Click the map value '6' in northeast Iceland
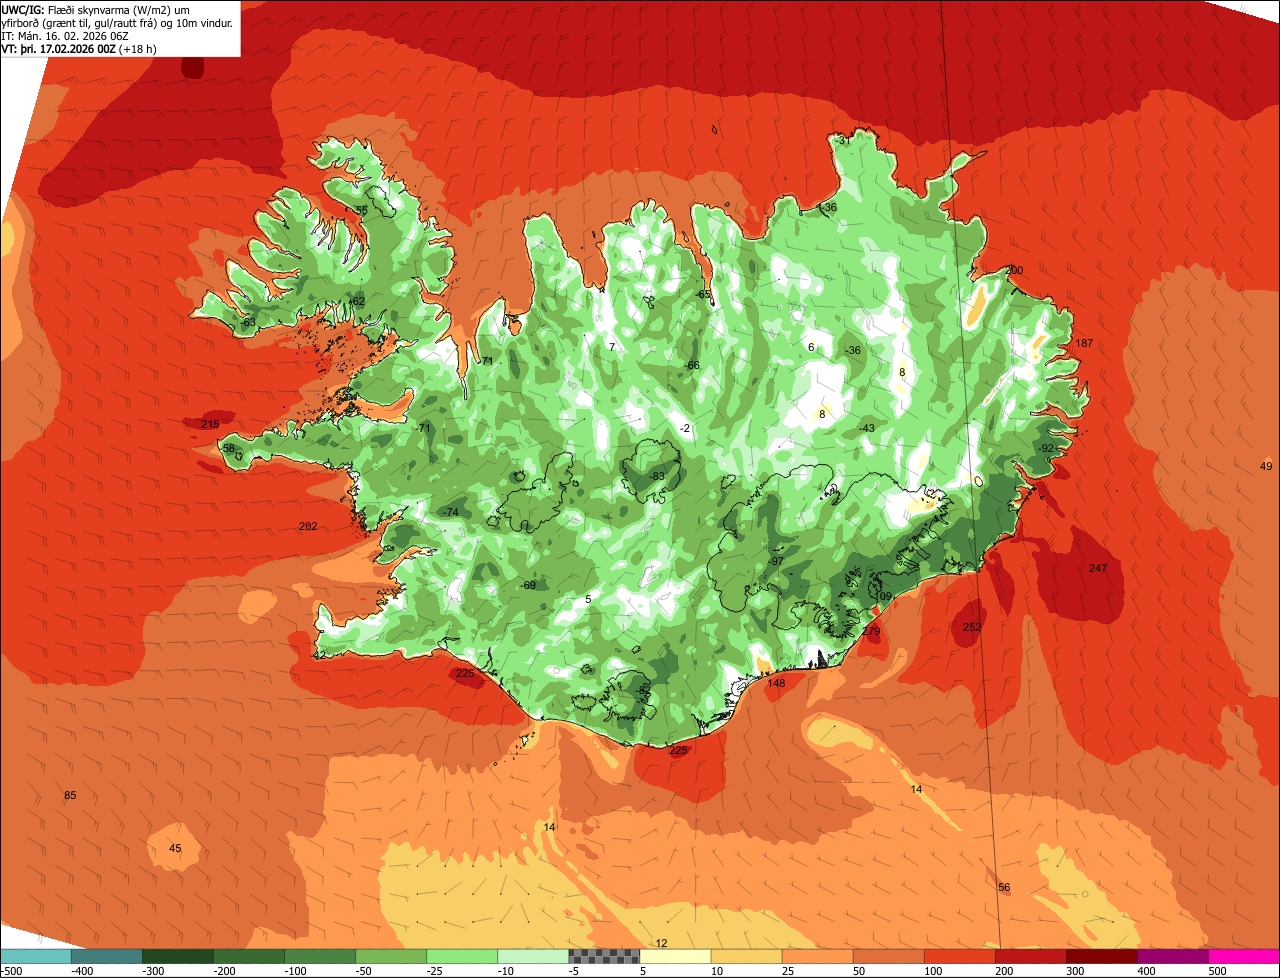Image resolution: width=1280 pixels, height=978 pixels. [811, 348]
